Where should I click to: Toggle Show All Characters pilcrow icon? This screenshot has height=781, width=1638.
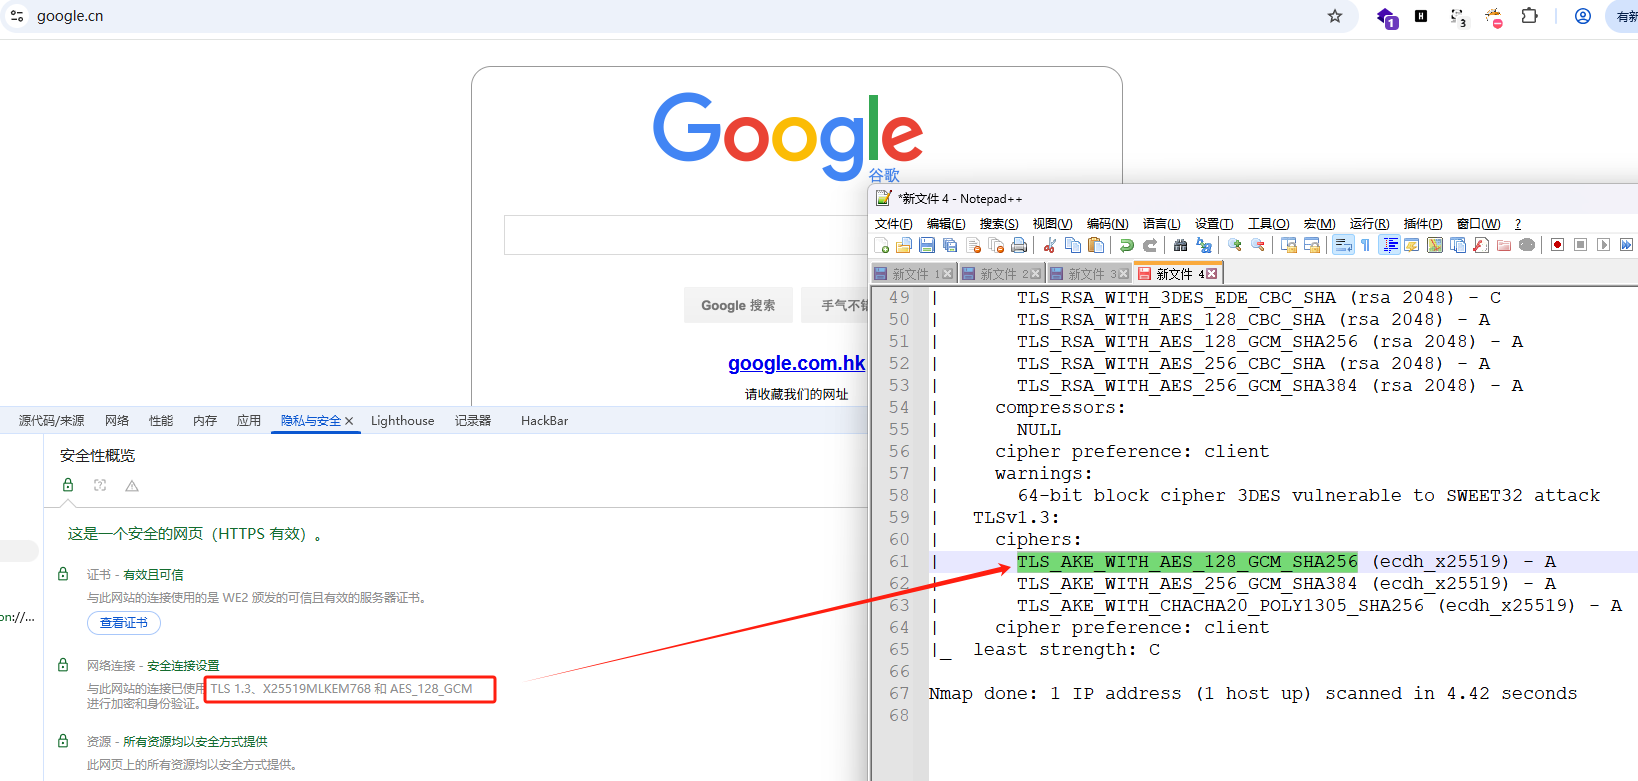coord(1365,245)
